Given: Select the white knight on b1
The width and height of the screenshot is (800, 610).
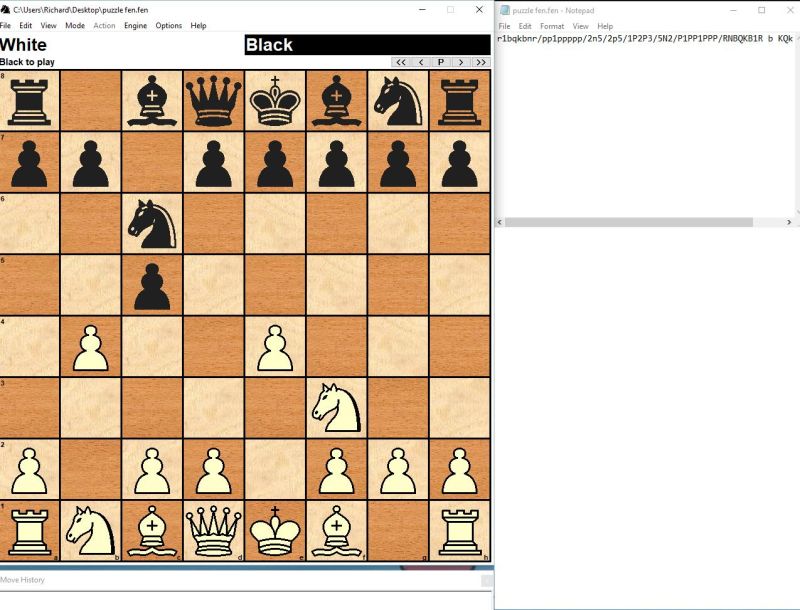Looking at the screenshot, I should tap(91, 528).
